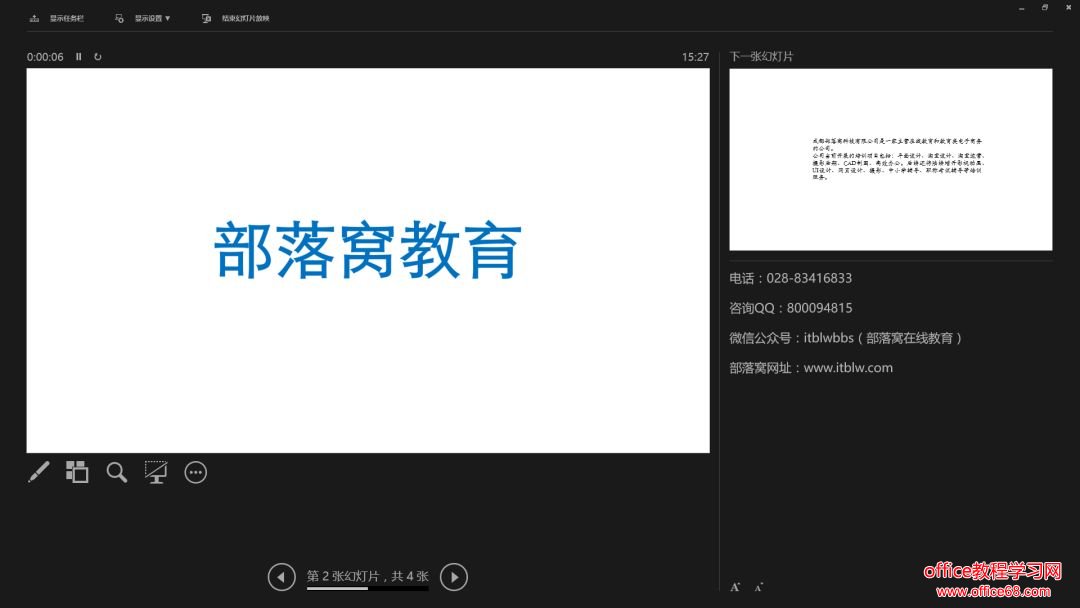Open the Display Settings (显示设置) dropdown
1080x608 pixels.
143,19
